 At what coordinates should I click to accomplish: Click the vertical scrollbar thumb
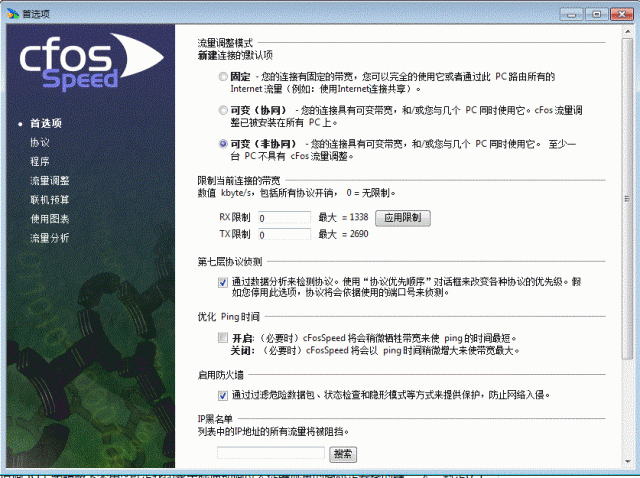coord(628,199)
